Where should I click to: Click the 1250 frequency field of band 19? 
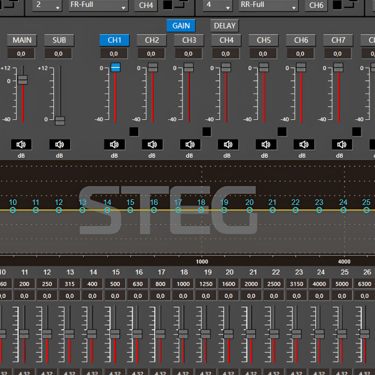coord(206,284)
